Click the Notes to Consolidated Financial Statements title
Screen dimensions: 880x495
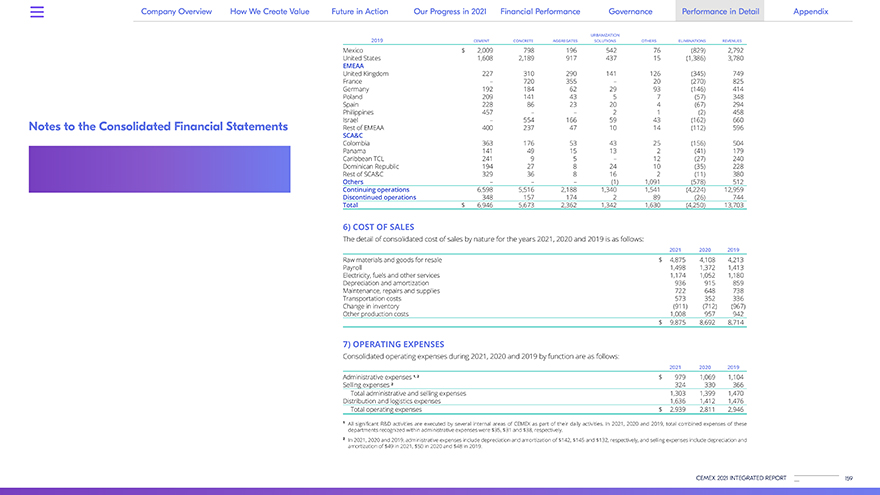[x=158, y=127]
